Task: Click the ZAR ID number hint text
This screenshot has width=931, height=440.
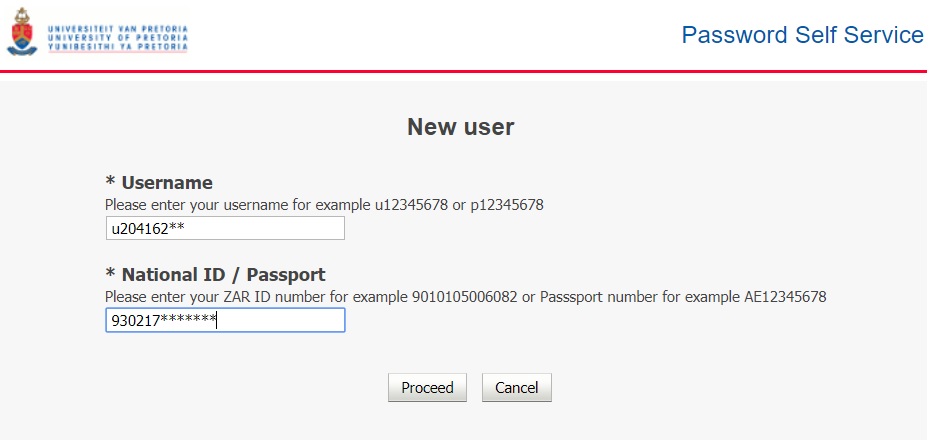Action: (465, 297)
